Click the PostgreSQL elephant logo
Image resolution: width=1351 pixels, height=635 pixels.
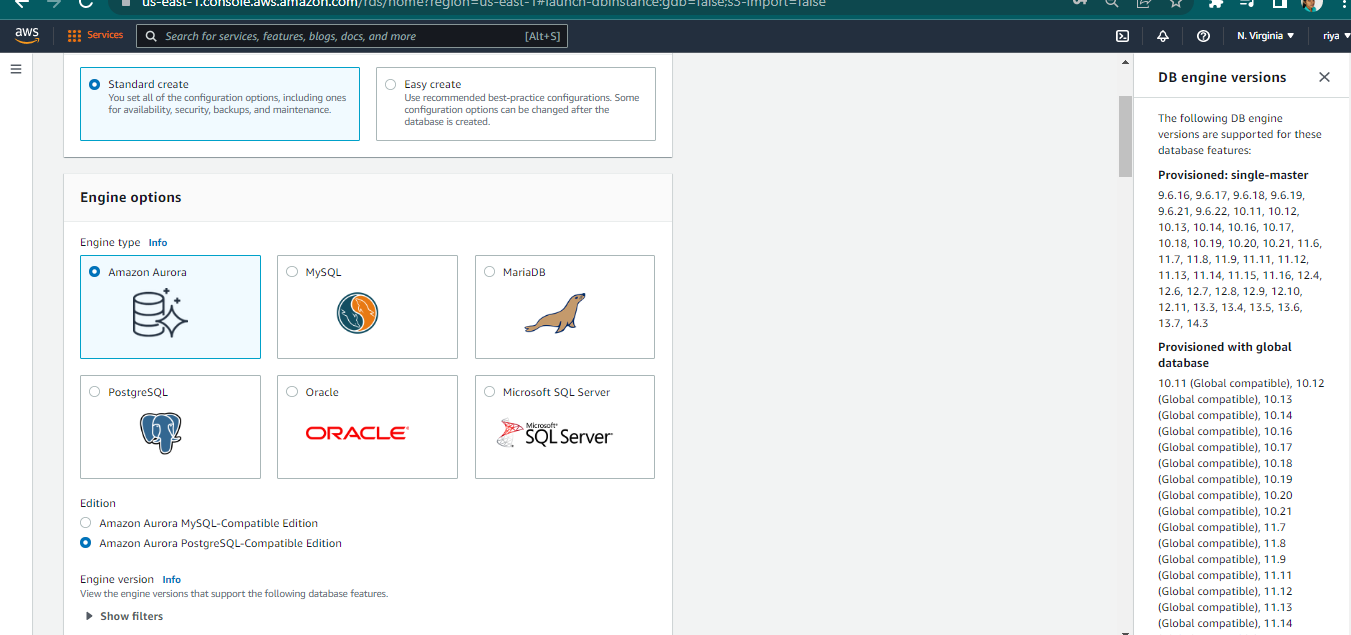[x=160, y=433]
